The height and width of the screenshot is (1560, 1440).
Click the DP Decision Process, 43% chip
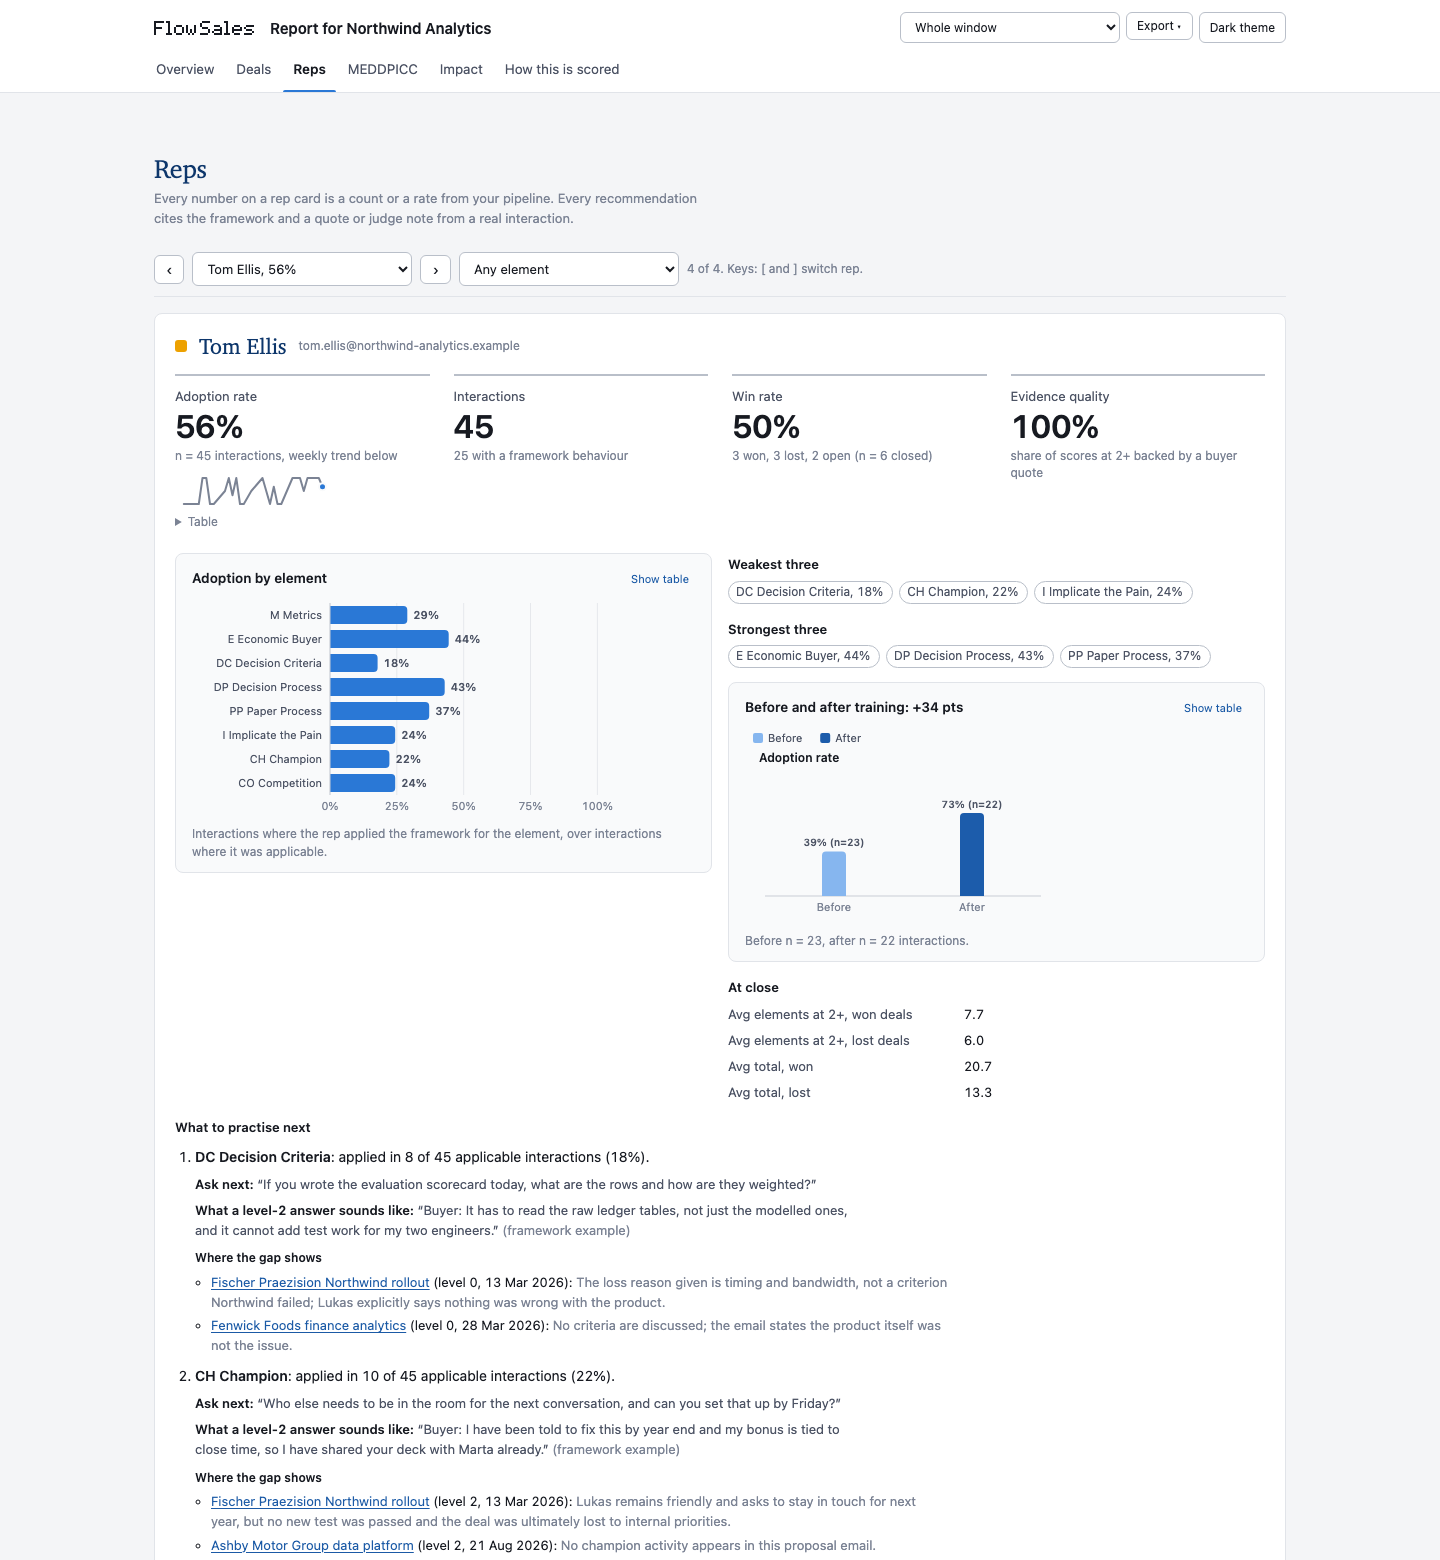[969, 656]
